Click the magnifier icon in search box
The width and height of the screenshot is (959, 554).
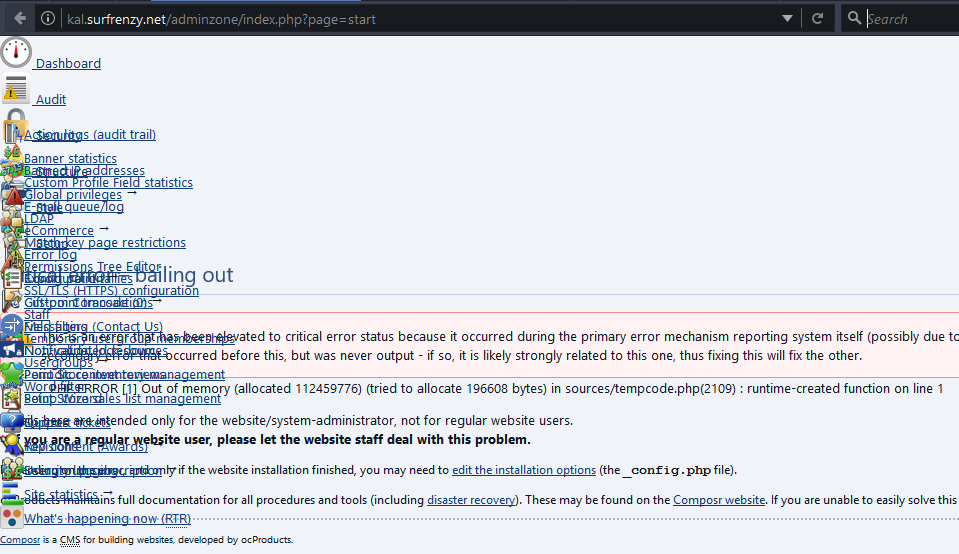pos(853,18)
